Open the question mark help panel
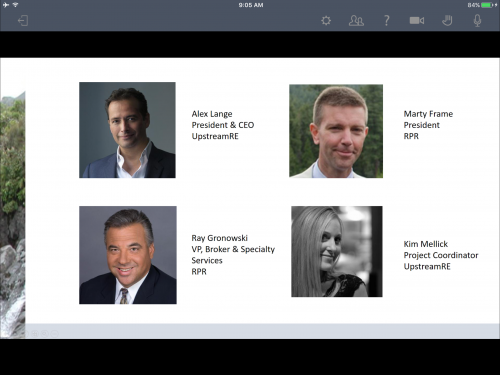Screen dimensions: 500x375 pos(386,21)
